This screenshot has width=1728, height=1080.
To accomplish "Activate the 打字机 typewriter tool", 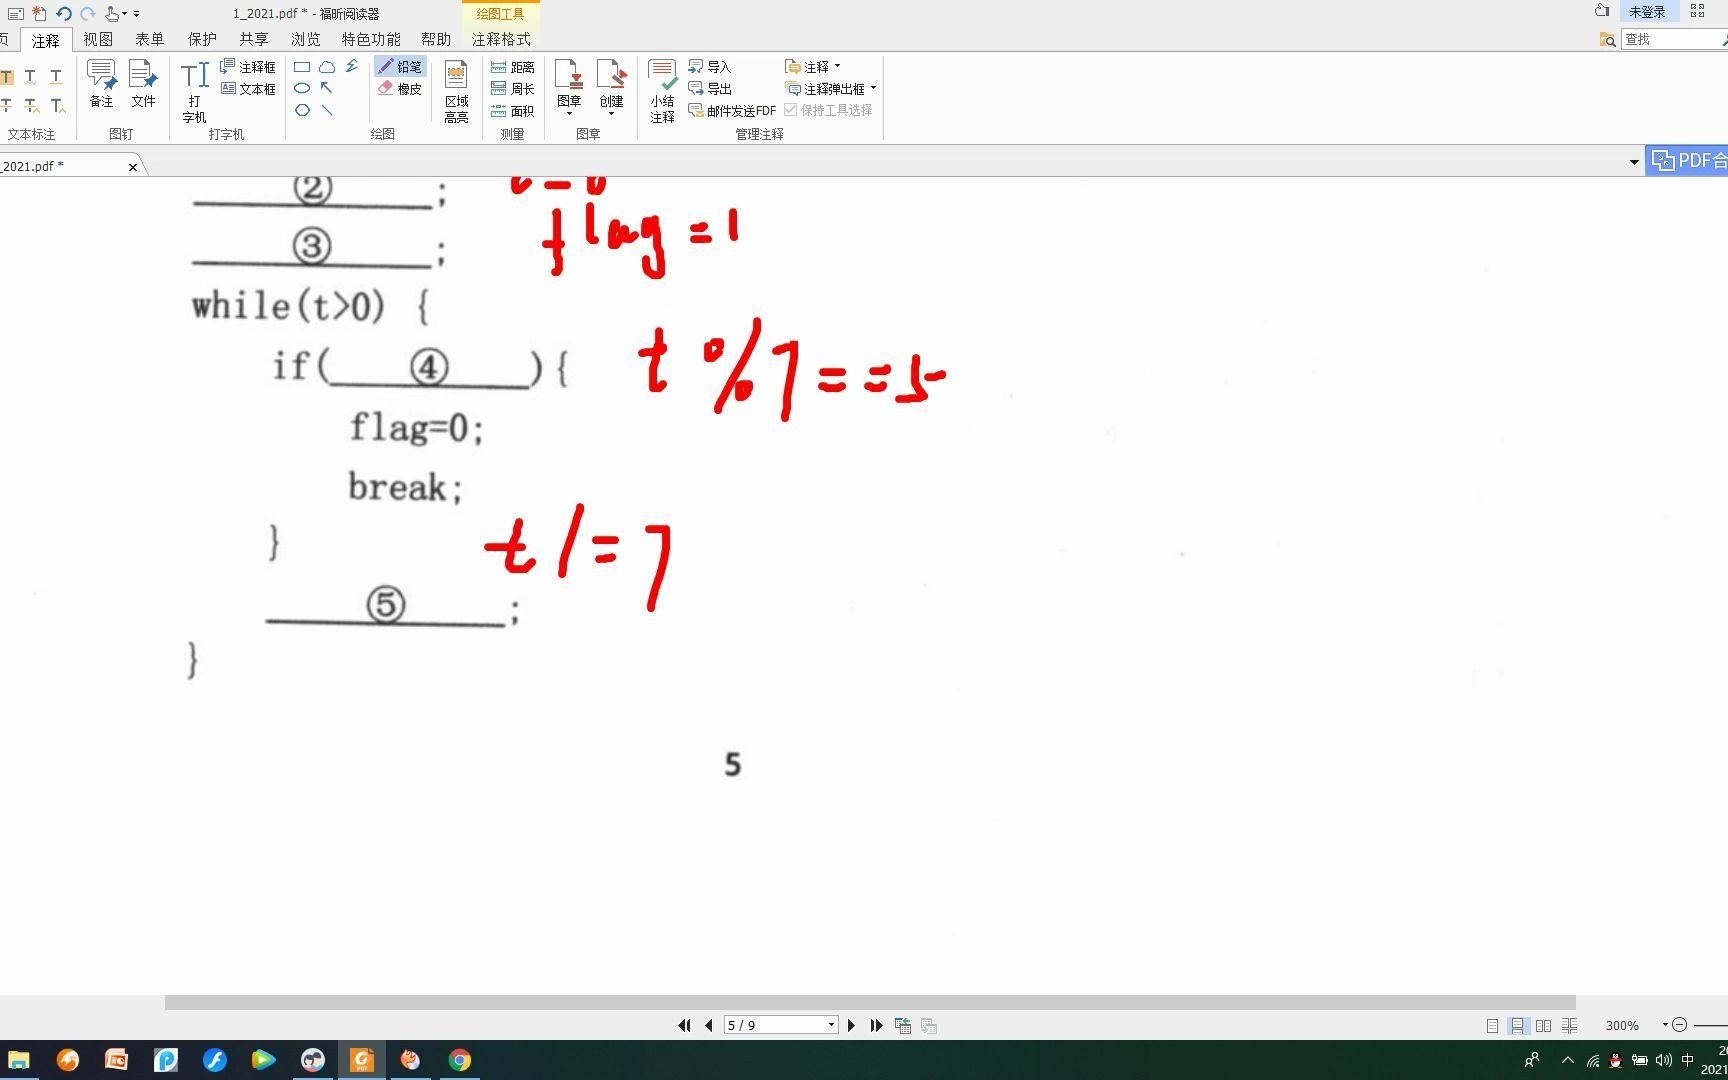I will (194, 91).
